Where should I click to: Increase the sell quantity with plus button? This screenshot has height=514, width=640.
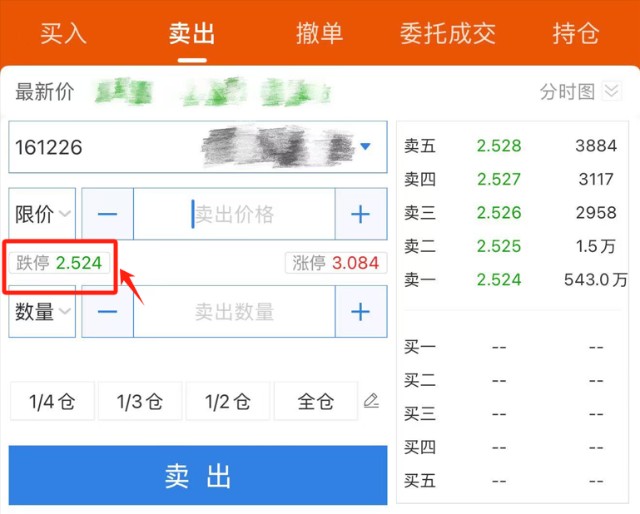click(x=360, y=312)
